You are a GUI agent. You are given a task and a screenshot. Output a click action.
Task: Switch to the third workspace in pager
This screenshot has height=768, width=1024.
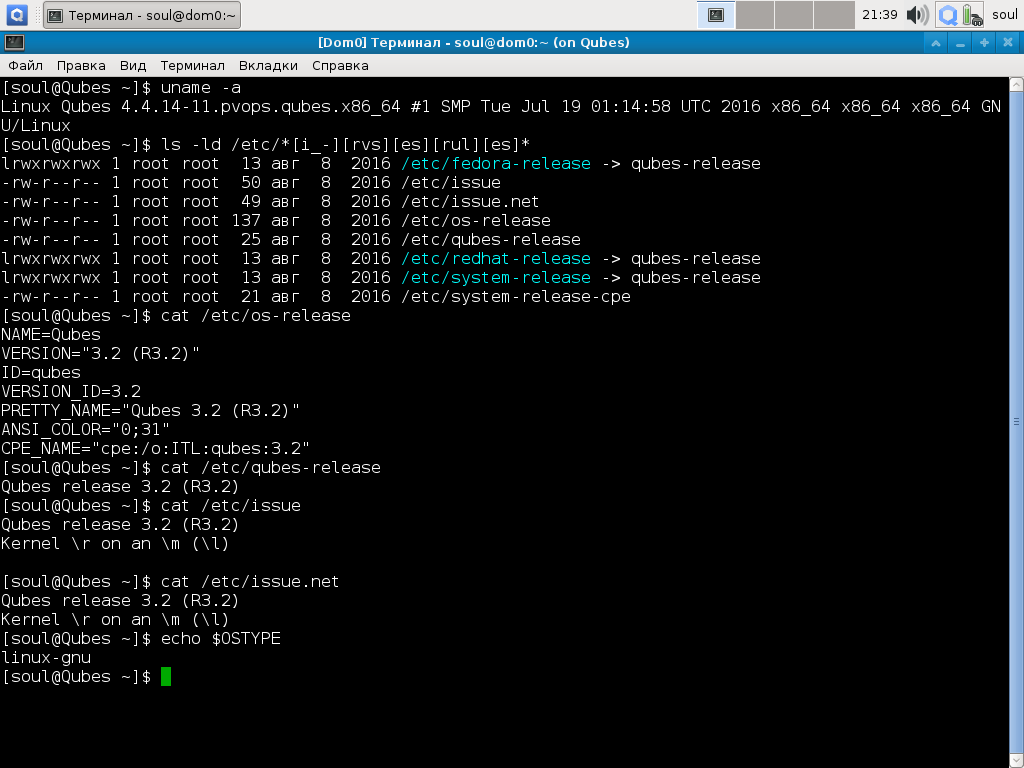pyautogui.click(x=794, y=15)
